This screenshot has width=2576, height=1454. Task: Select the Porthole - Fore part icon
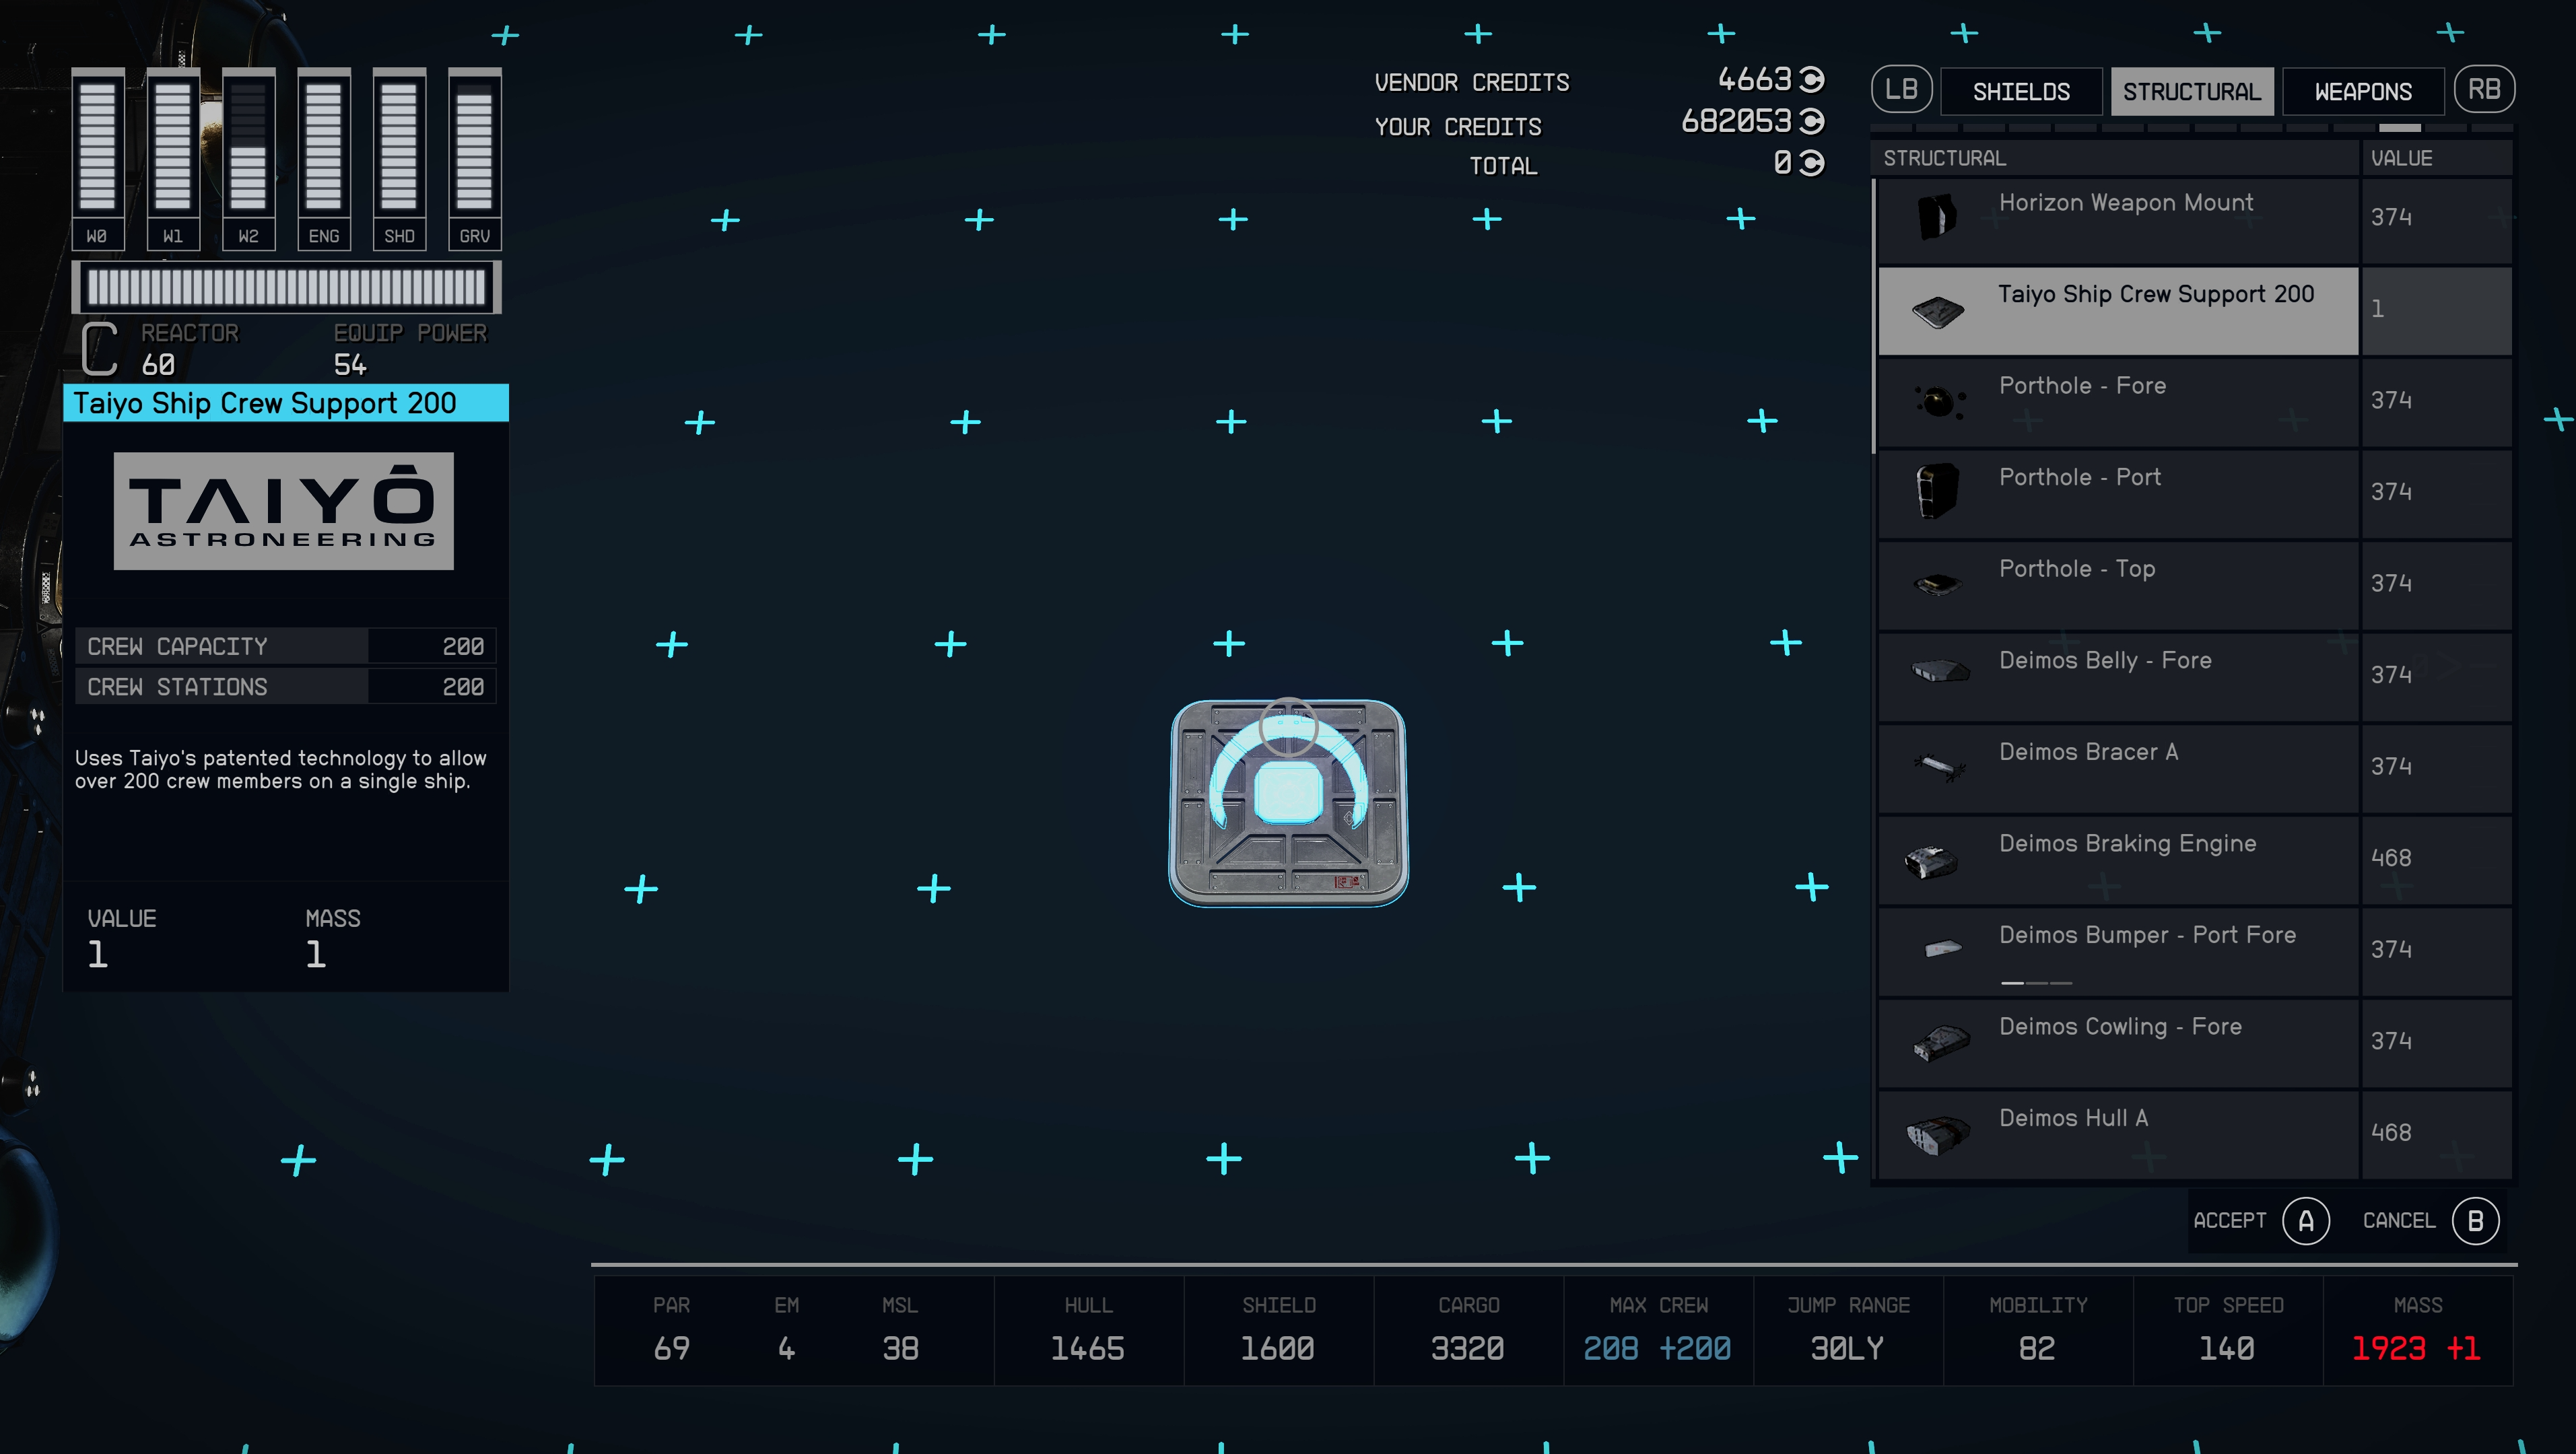[1939, 402]
